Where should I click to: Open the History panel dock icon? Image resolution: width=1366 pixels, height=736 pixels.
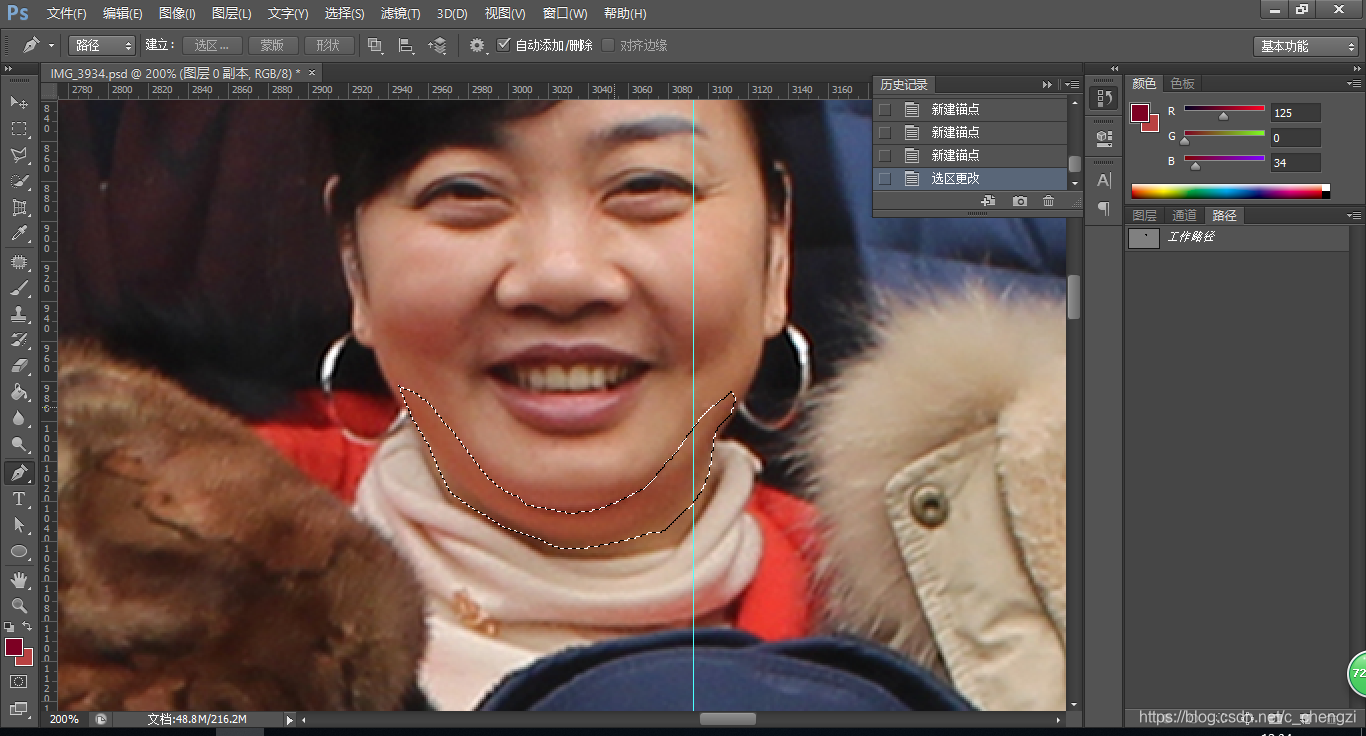pyautogui.click(x=1104, y=98)
